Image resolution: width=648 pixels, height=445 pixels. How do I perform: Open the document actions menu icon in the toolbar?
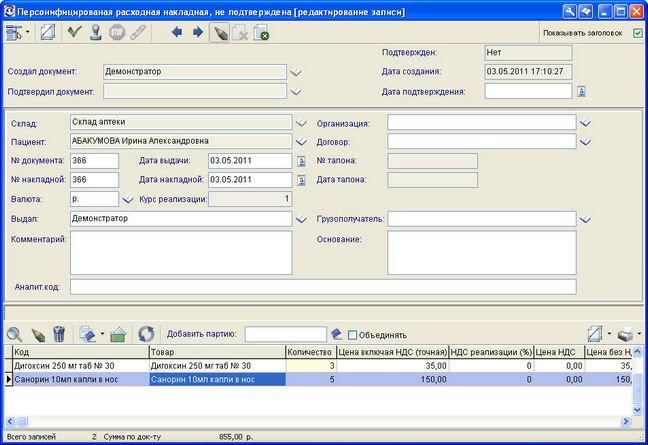14,33
